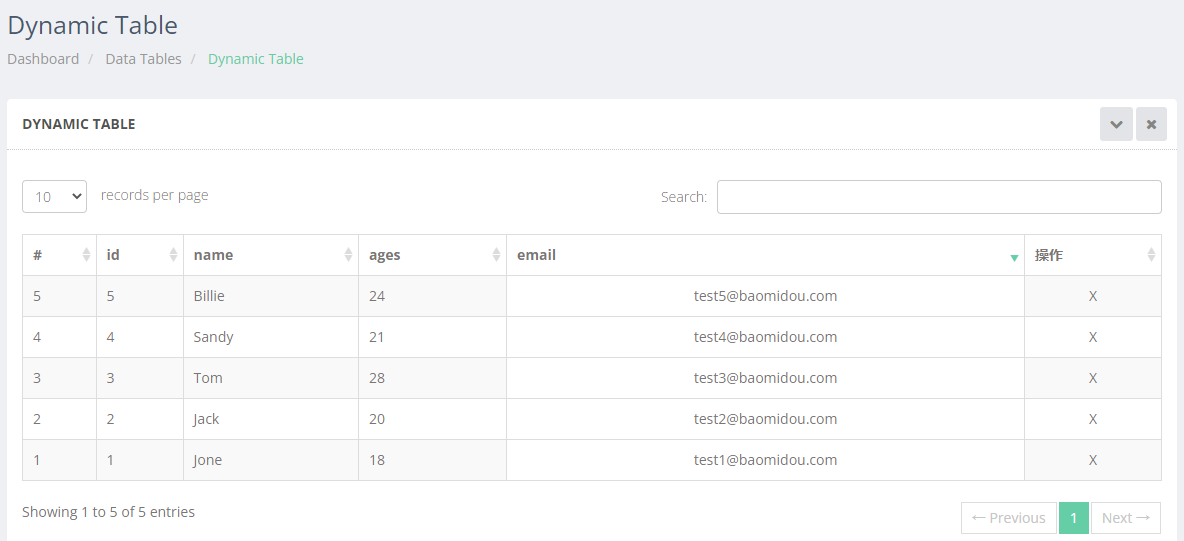Screen dimensions: 1184x541
Task: Click the name cell Jone
Action: pyautogui.click(x=271, y=459)
